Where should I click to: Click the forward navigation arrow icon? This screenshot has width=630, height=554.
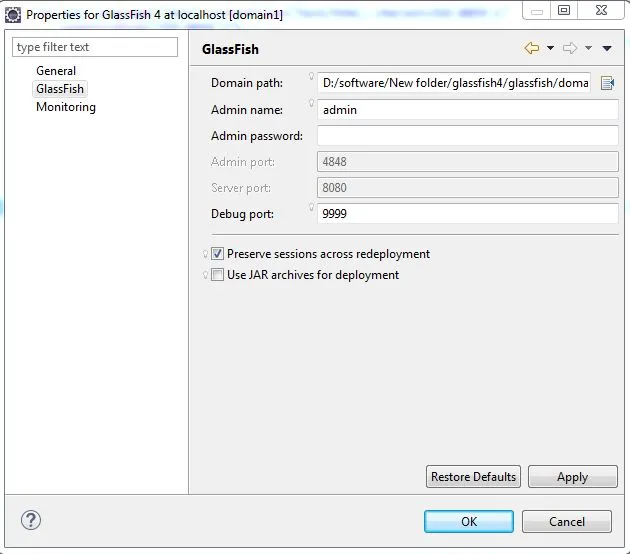coord(570,48)
